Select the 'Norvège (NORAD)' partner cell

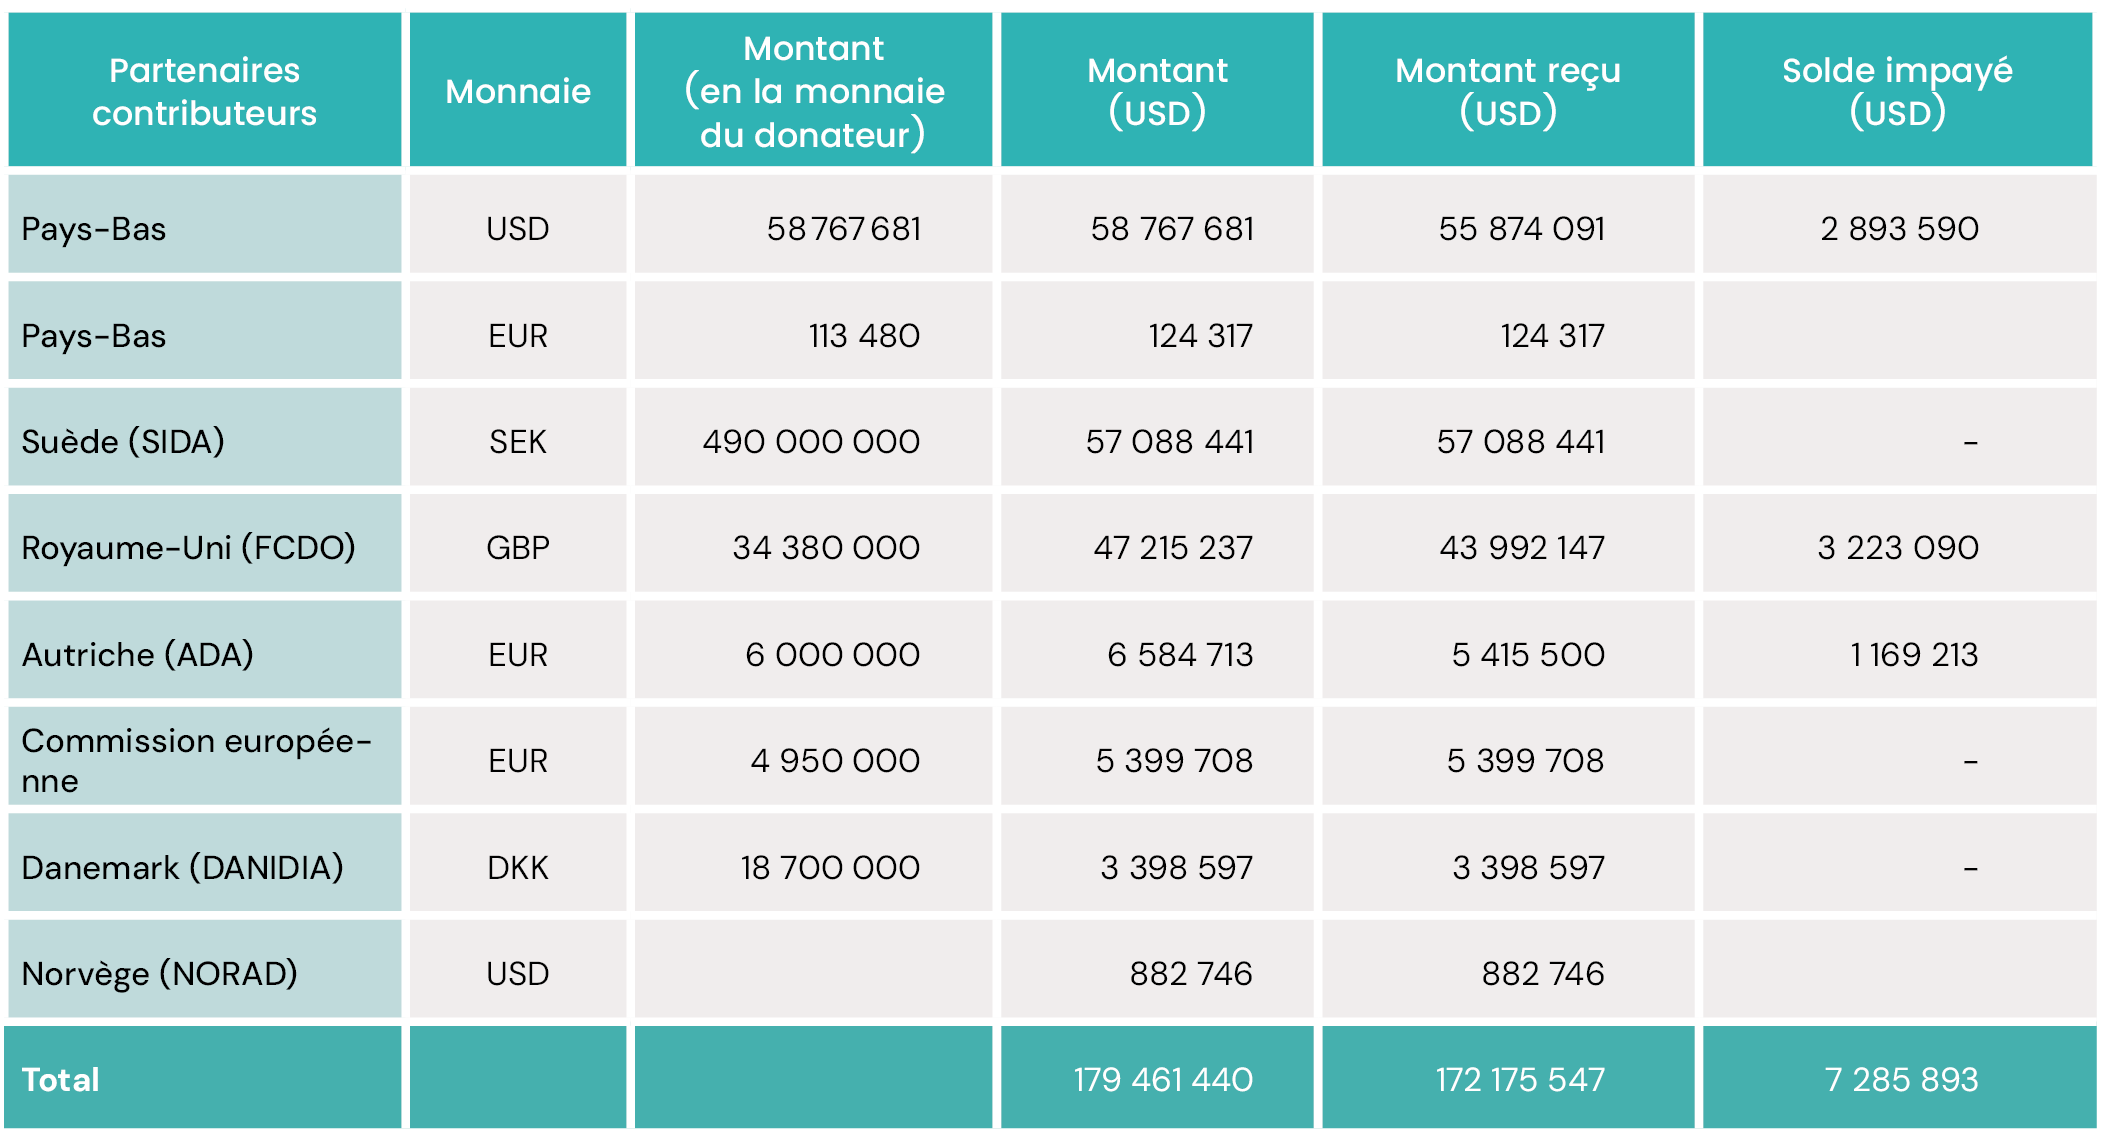159,973
